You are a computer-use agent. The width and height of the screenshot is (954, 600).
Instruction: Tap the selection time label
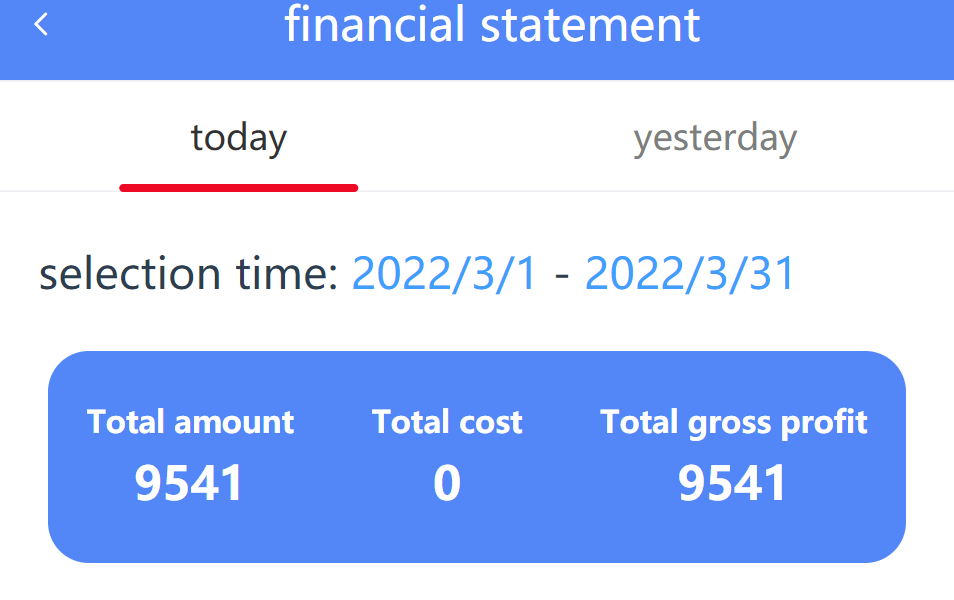pos(189,274)
